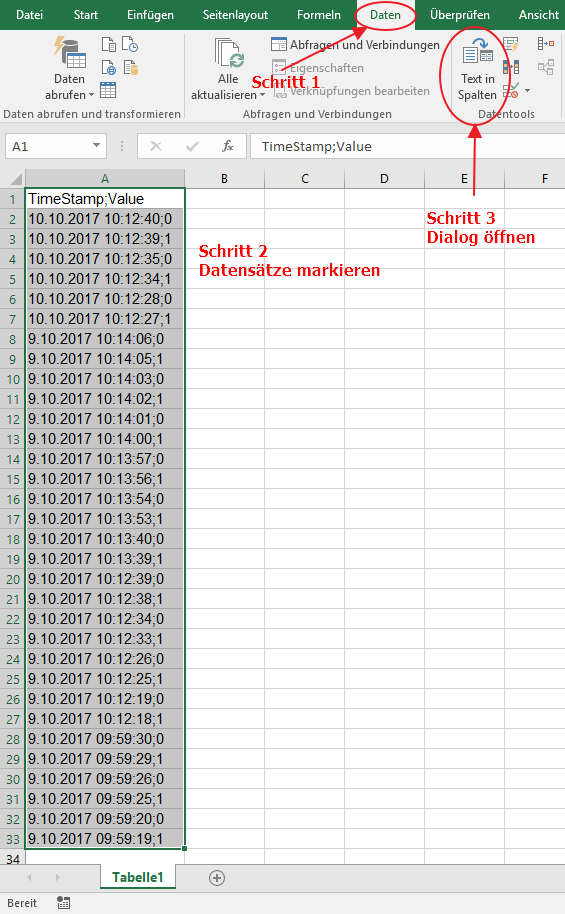Click the Aus dem Web import icon
This screenshot has width=565, height=914.
[109, 67]
